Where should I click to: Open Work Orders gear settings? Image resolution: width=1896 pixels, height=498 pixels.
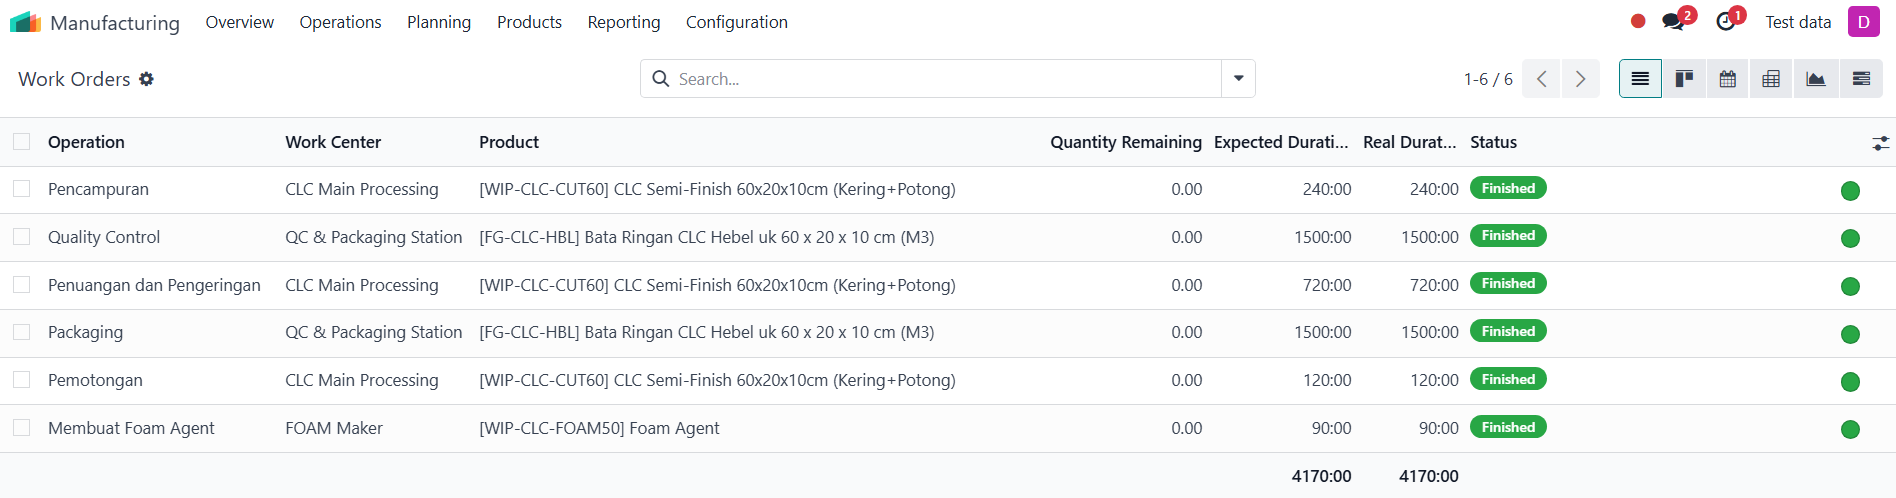pos(146,79)
